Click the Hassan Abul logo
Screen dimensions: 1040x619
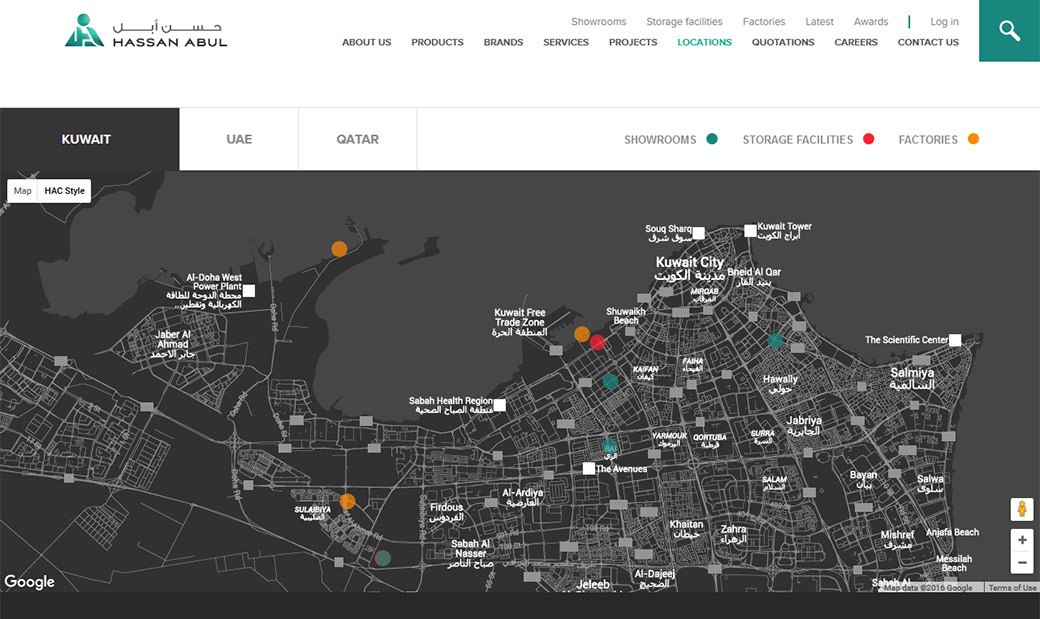pyautogui.click(x=146, y=31)
